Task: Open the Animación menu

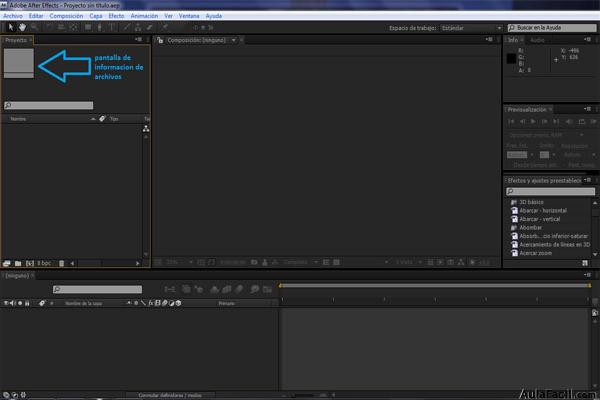Action: click(144, 16)
